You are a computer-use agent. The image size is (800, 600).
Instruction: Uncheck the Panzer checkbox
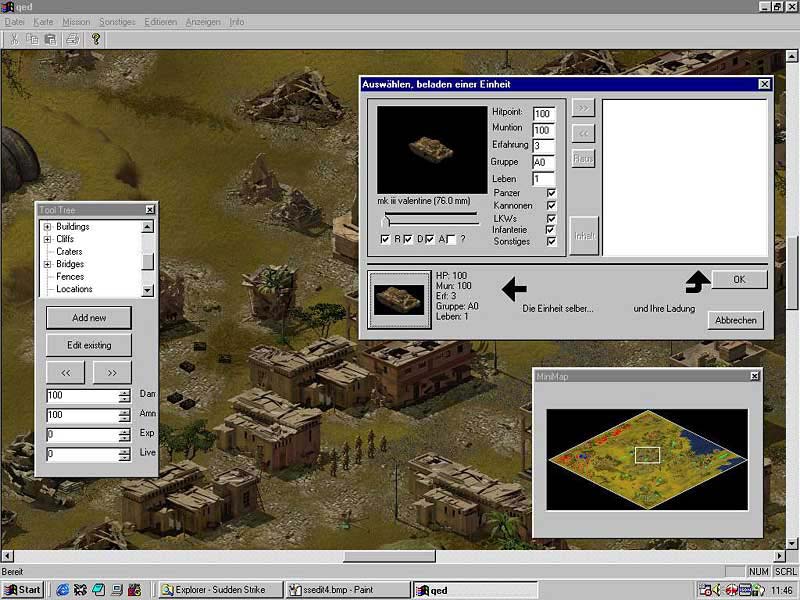pyautogui.click(x=551, y=193)
